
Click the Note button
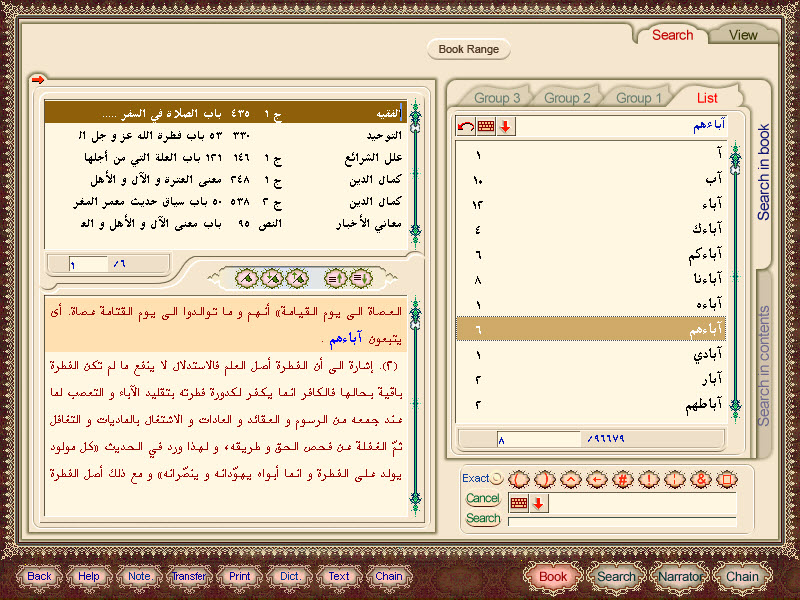pyautogui.click(x=139, y=576)
